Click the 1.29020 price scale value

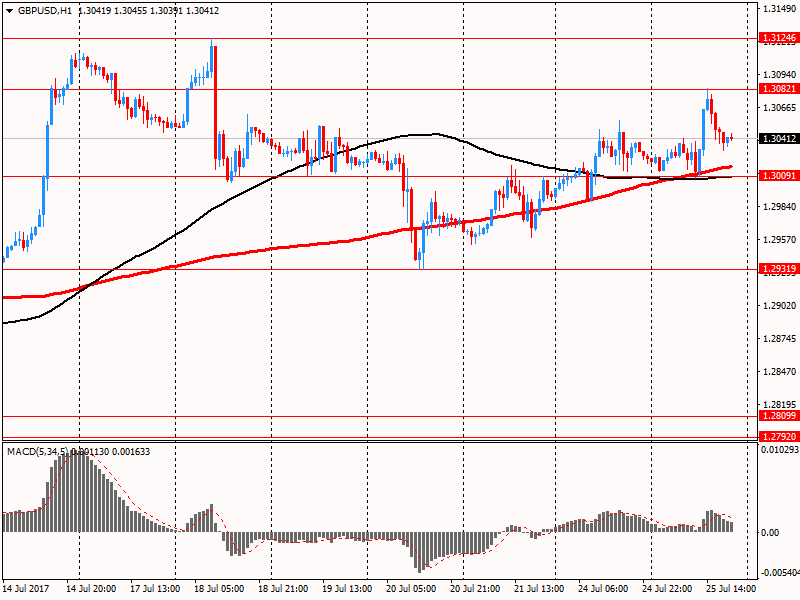pyautogui.click(x=780, y=306)
